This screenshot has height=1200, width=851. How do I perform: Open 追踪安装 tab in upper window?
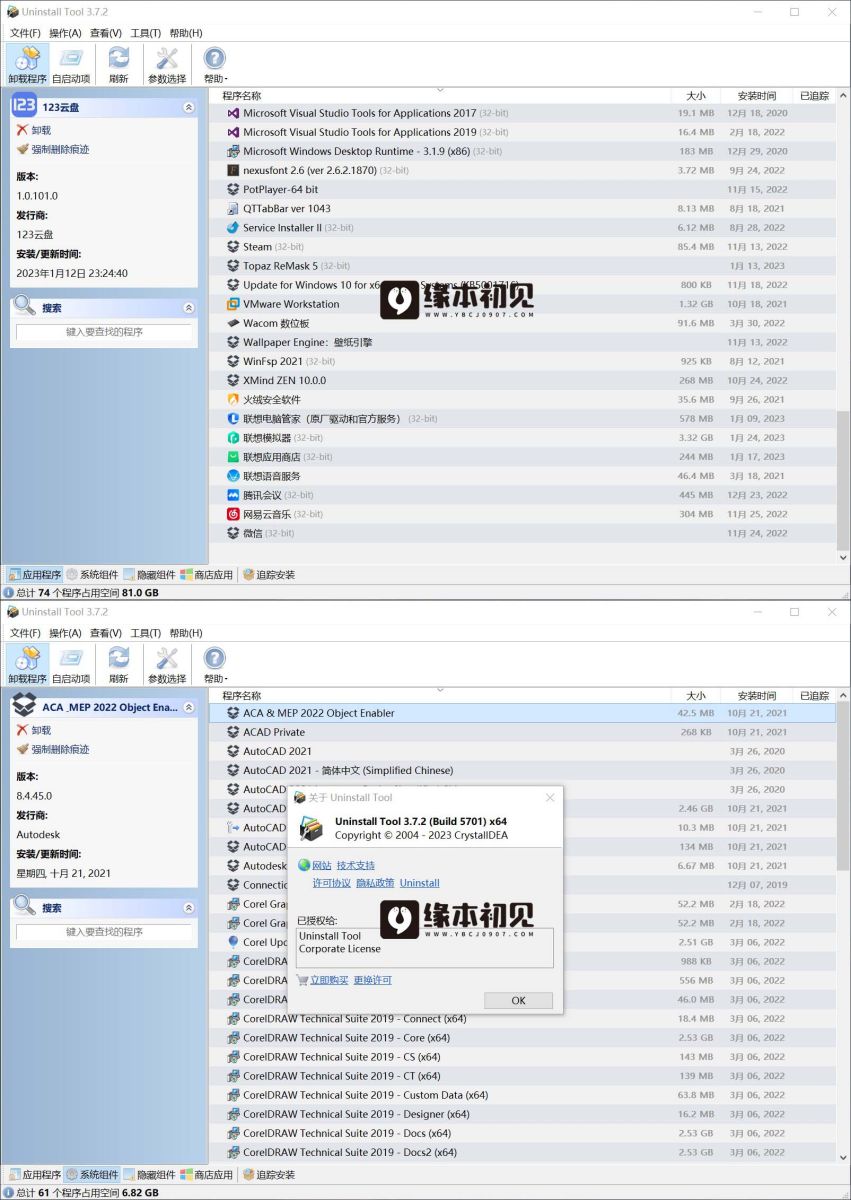point(269,575)
